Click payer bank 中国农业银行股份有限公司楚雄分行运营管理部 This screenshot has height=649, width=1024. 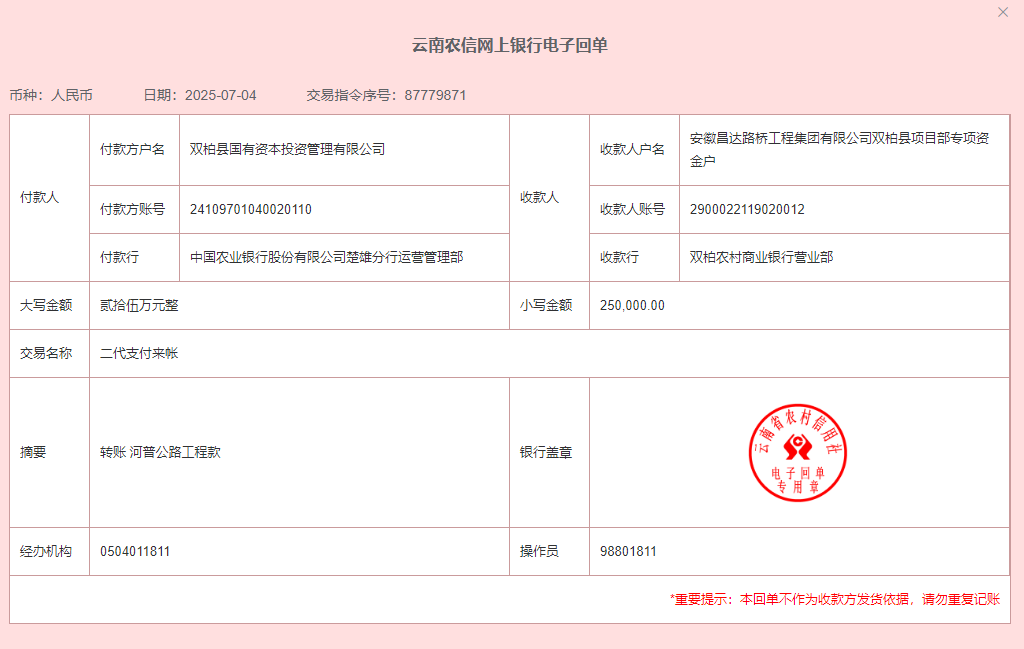click(x=326, y=257)
